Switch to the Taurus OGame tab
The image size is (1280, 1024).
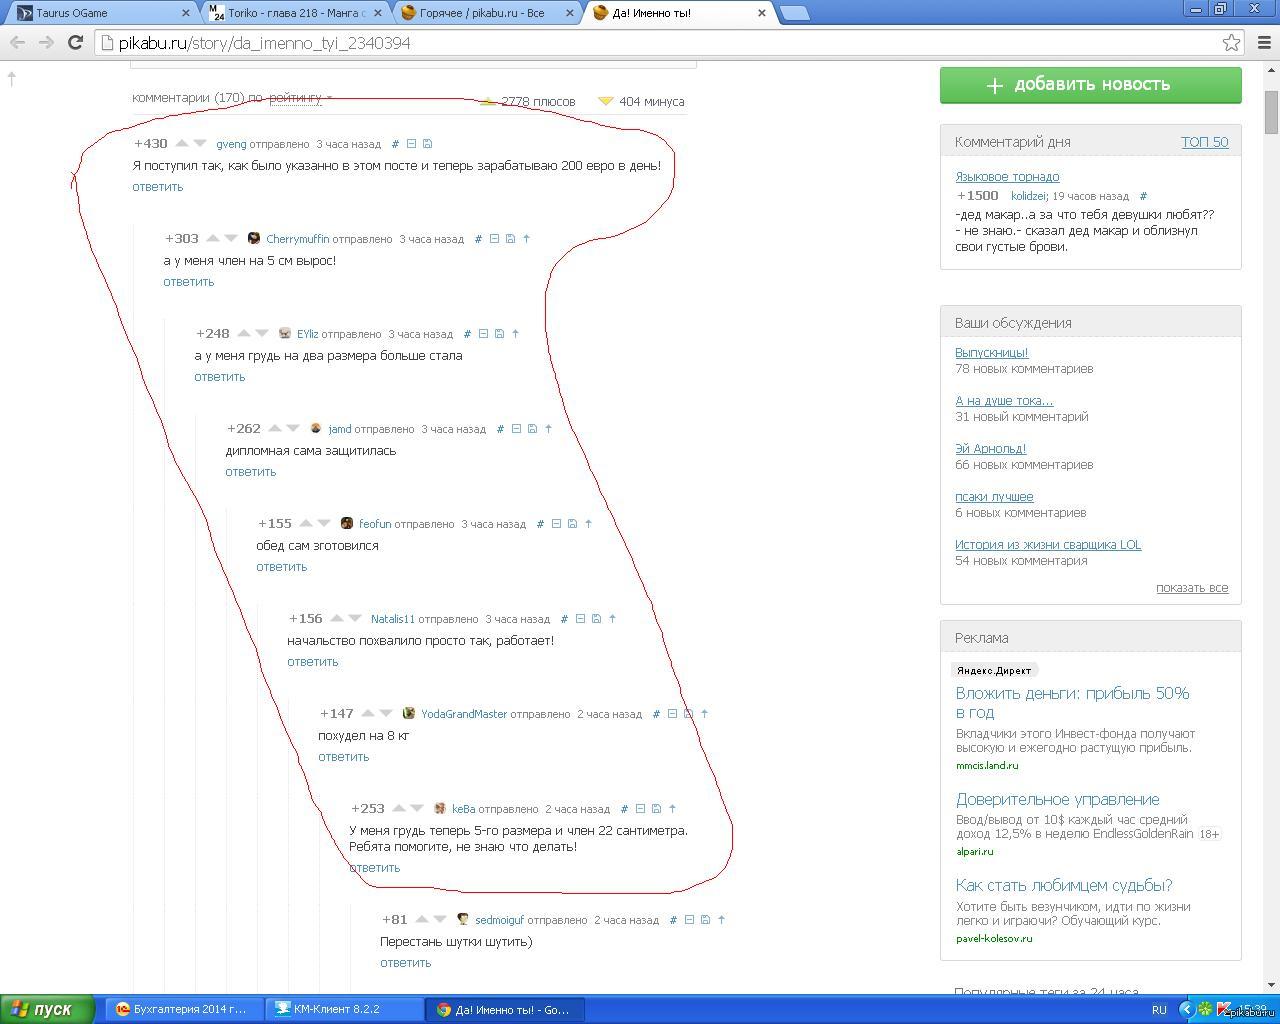tap(100, 13)
